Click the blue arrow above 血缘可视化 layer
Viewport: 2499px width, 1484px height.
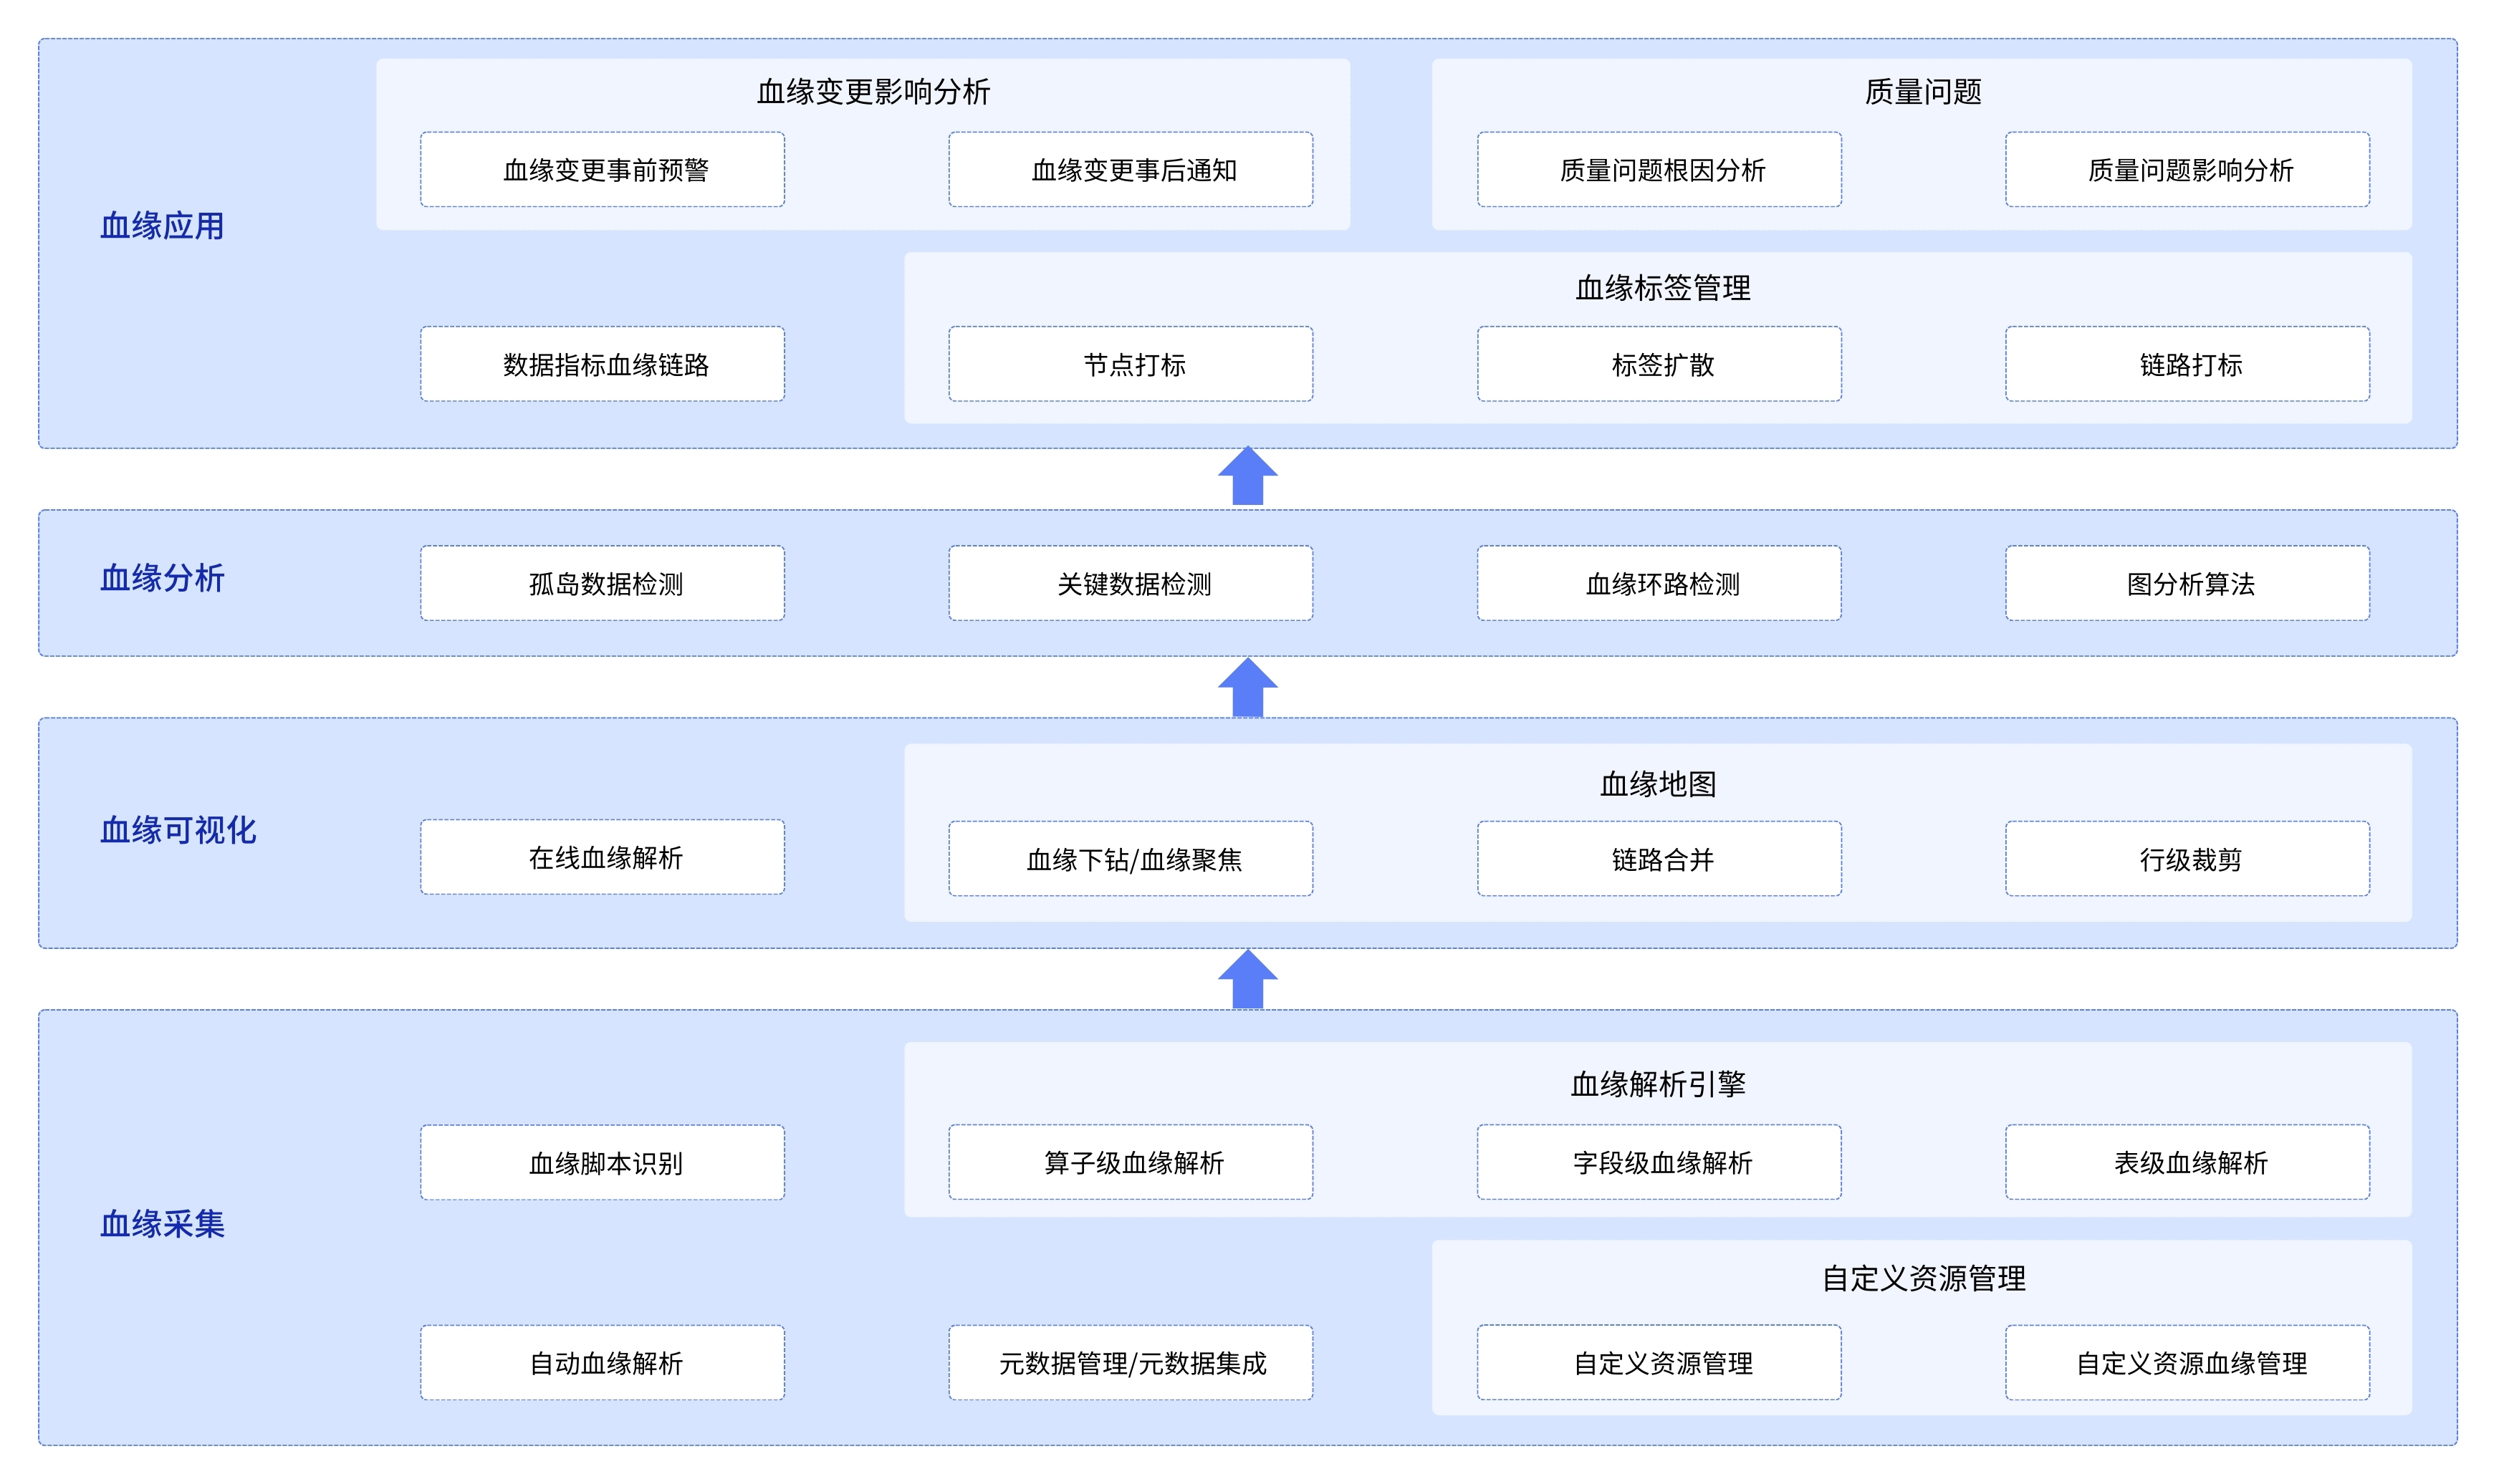[1247, 688]
